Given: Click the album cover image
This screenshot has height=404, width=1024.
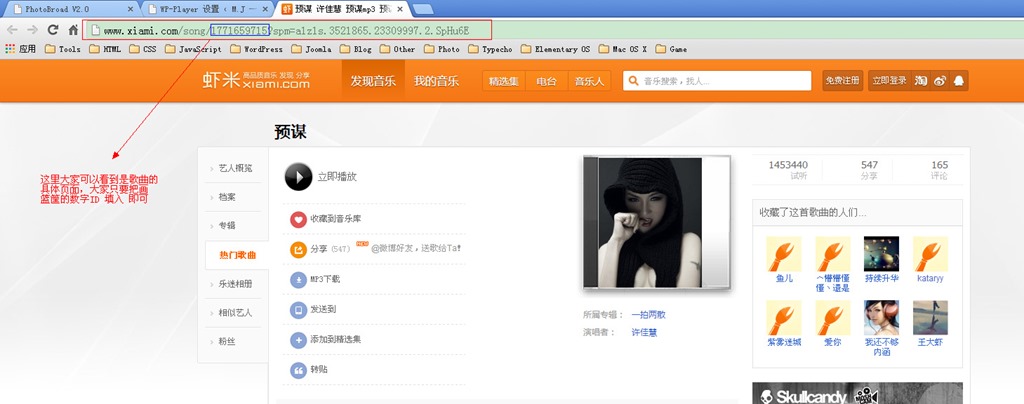Looking at the screenshot, I should coord(656,223).
